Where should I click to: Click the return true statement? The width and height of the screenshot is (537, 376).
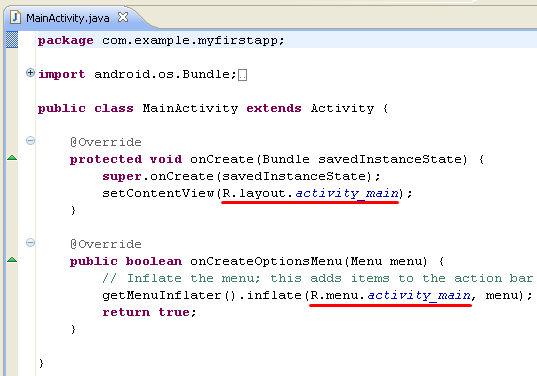pos(149,312)
